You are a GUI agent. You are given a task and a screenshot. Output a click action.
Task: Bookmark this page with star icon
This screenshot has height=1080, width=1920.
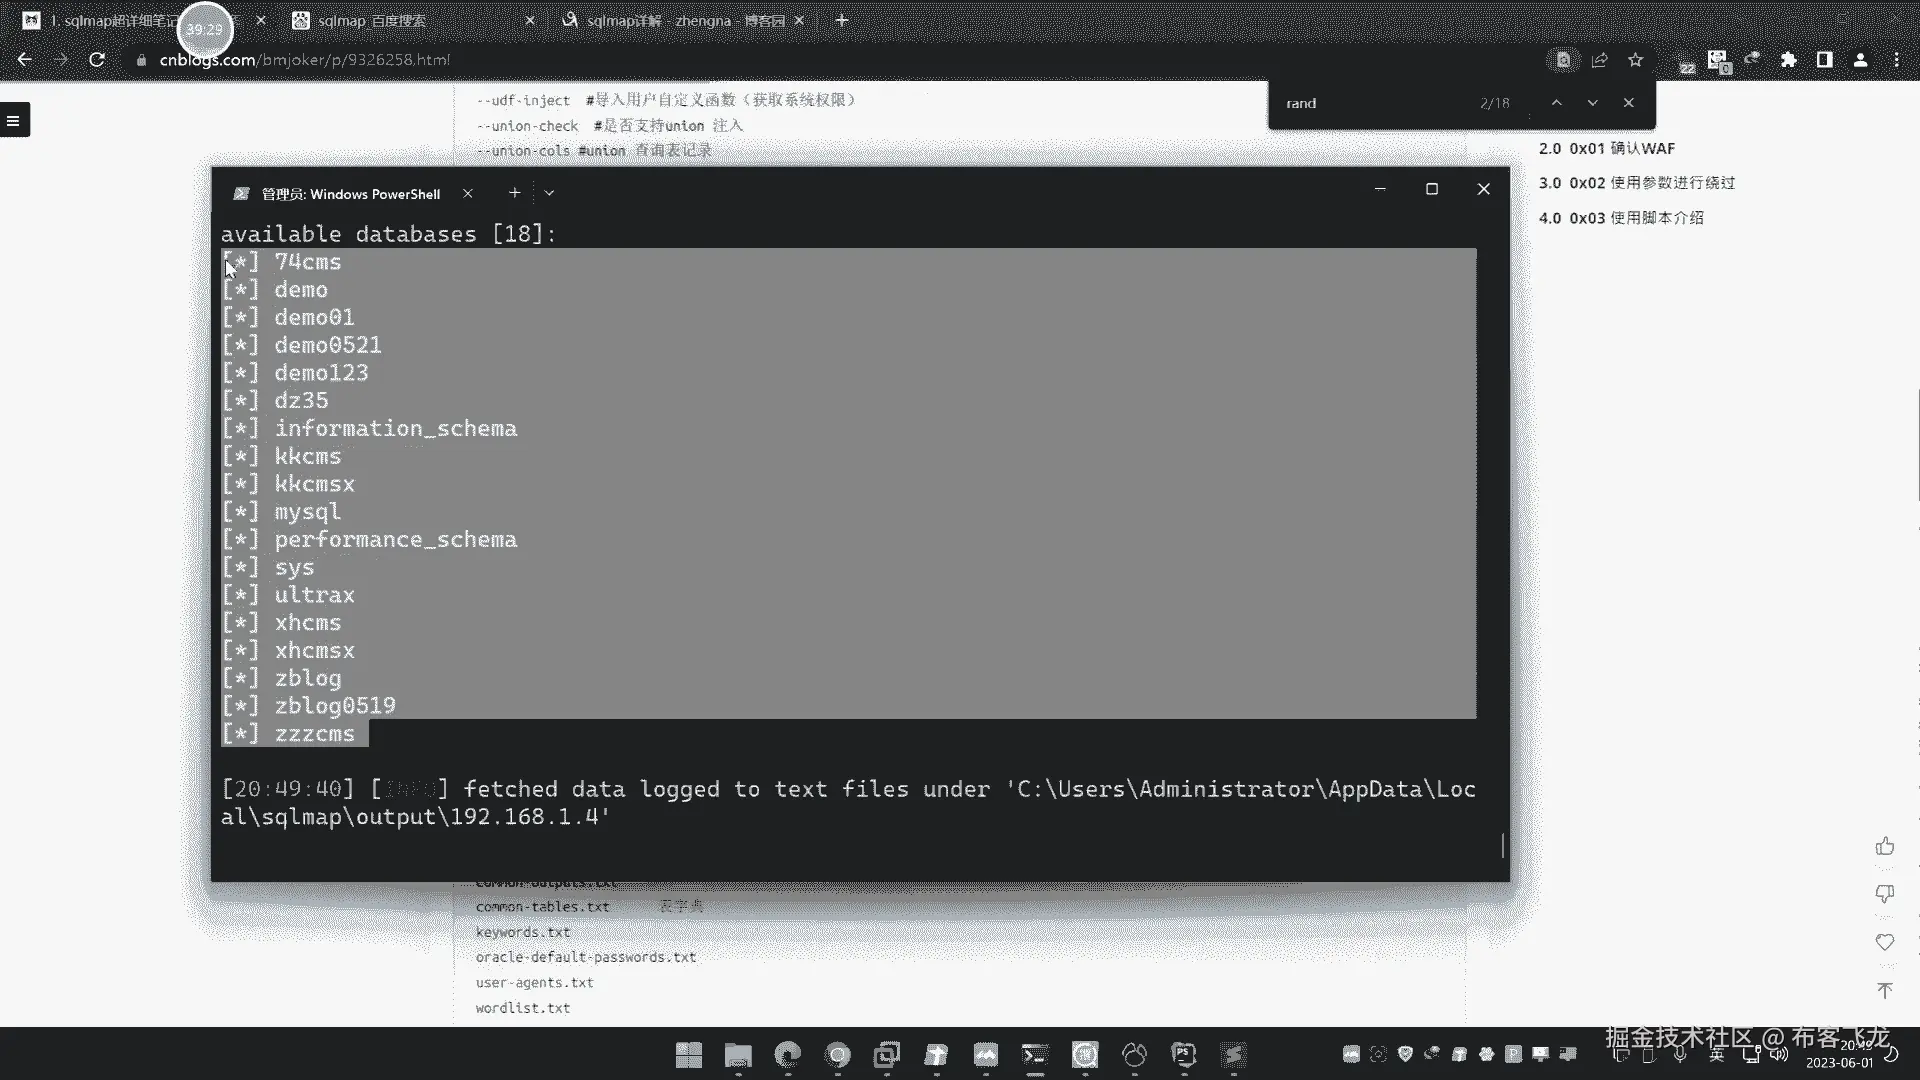(1635, 60)
